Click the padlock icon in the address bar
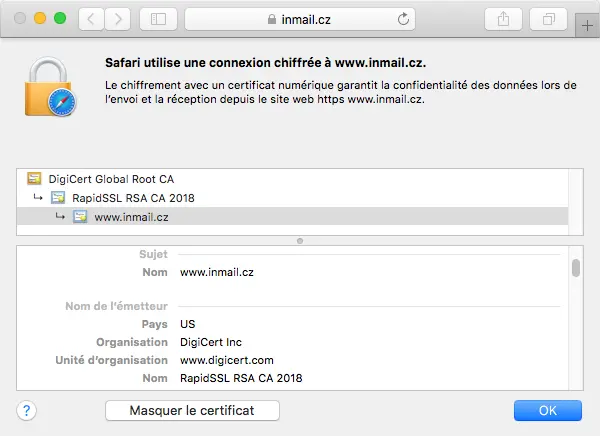The height and width of the screenshot is (436, 600). [272, 19]
